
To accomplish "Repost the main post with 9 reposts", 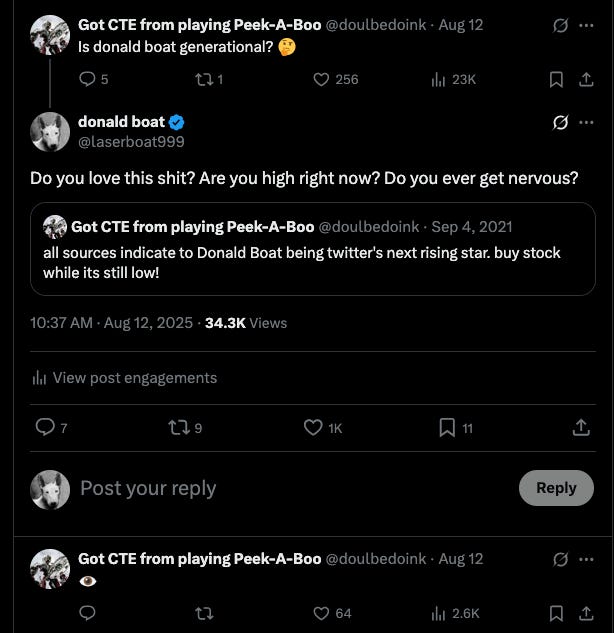I will tap(178, 427).
